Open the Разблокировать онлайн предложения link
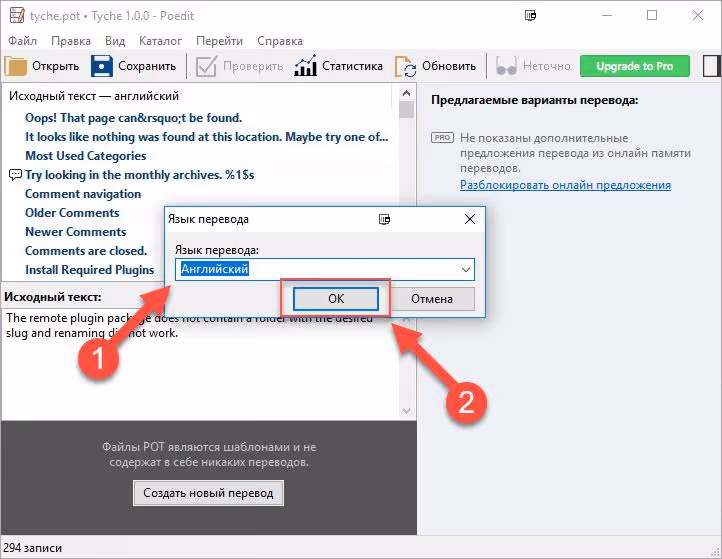Image resolution: width=722 pixels, height=559 pixels. click(x=565, y=185)
